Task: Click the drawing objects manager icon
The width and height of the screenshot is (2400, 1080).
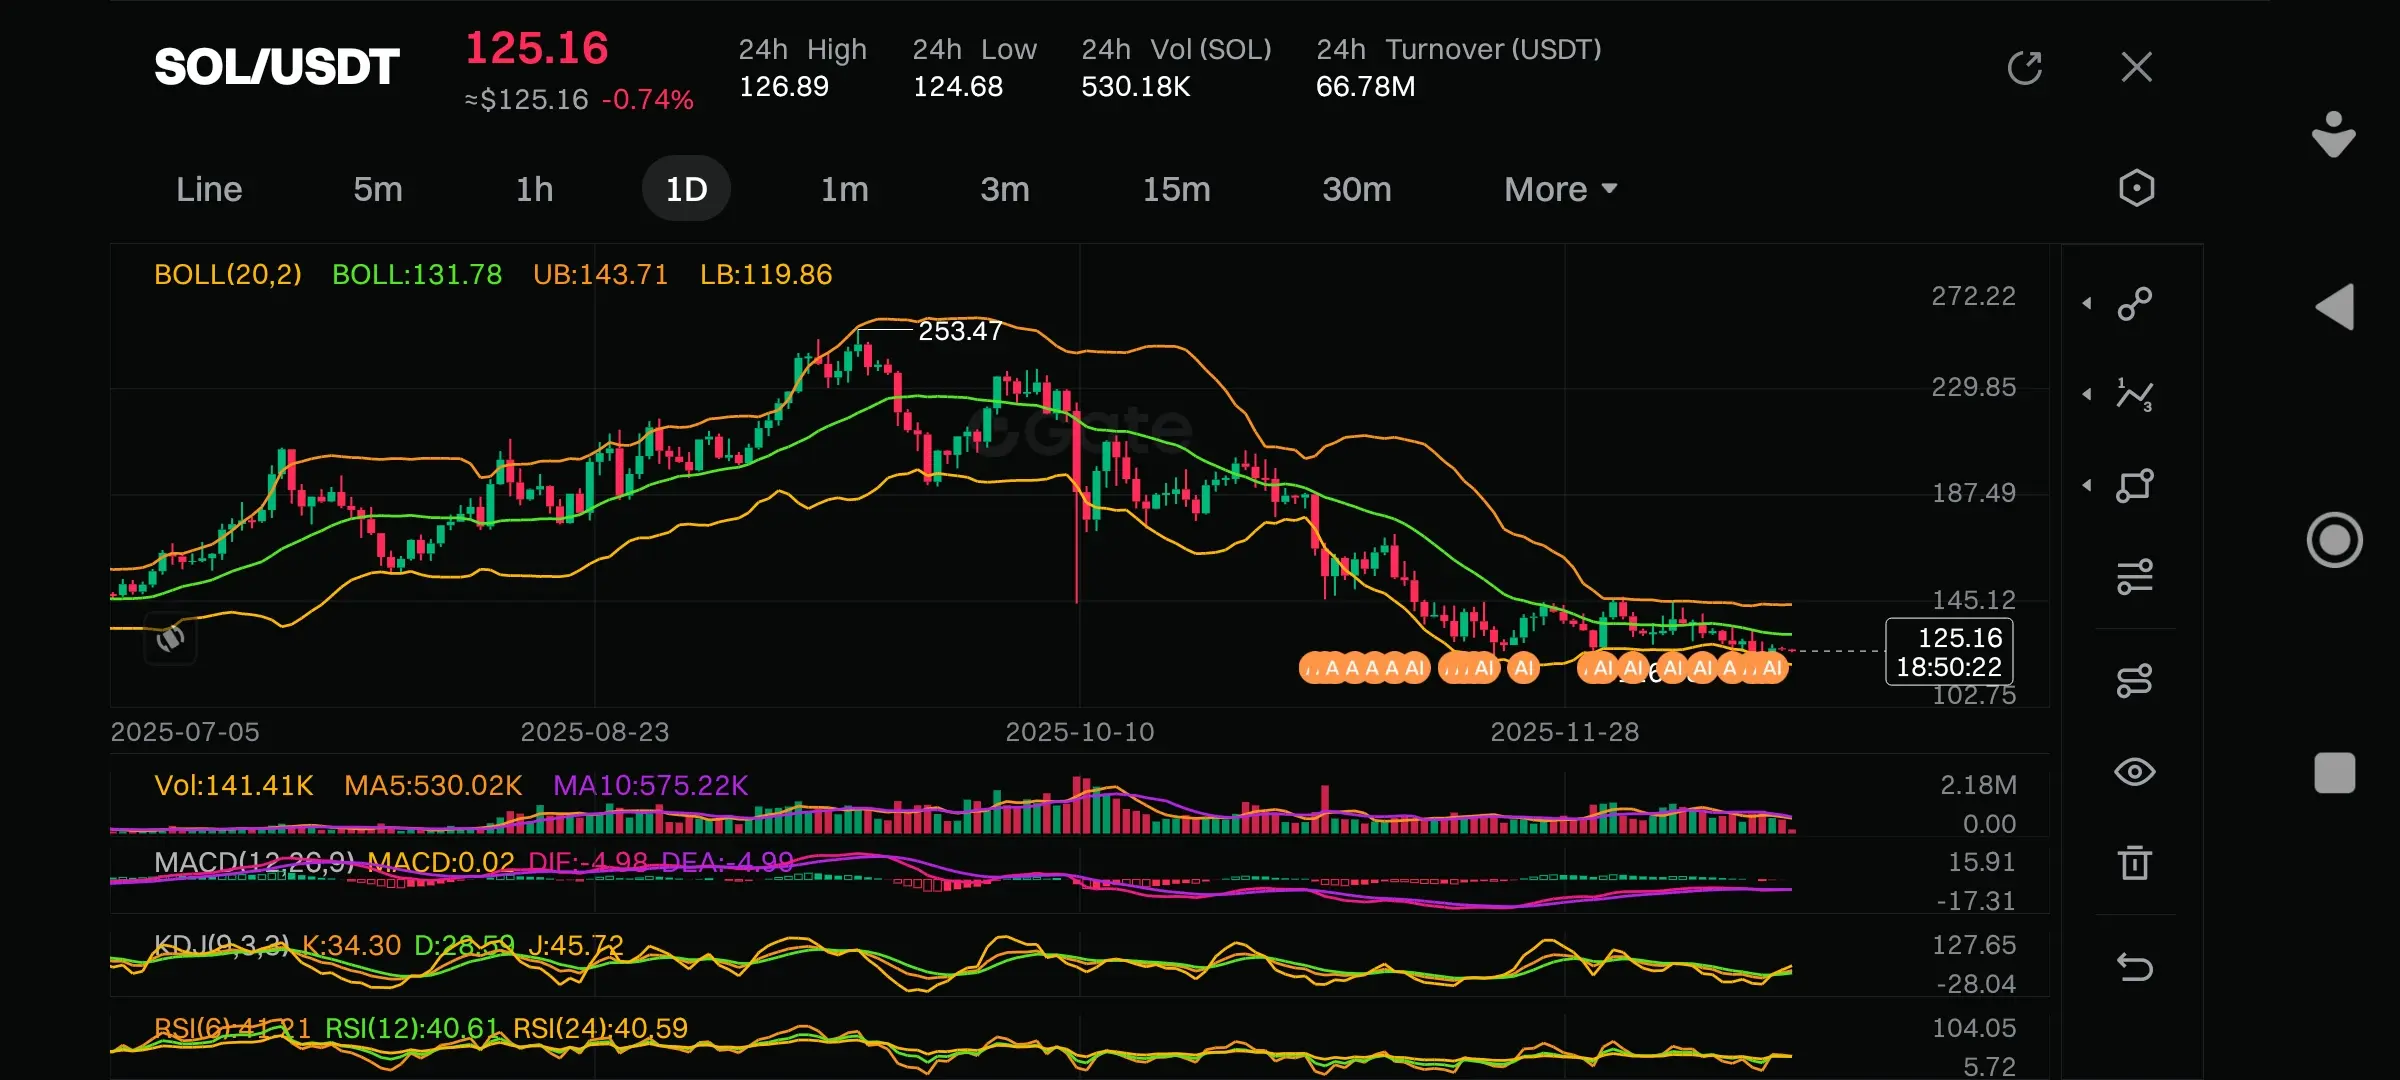Action: pyautogui.click(x=2135, y=681)
